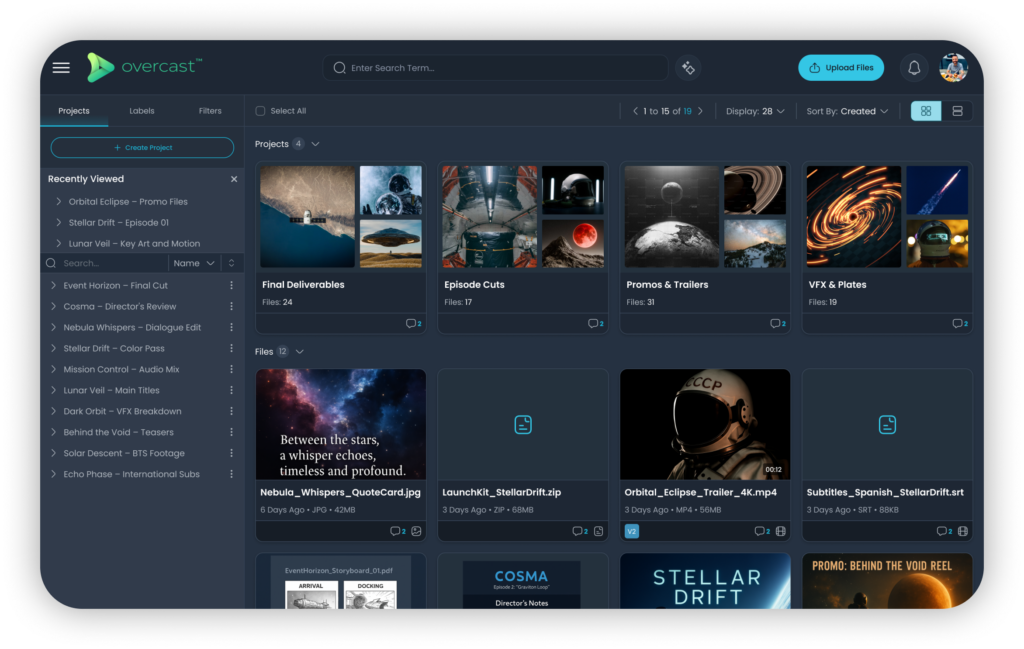Switch to grid view layout
This screenshot has height=649, width=1024.
(x=926, y=111)
